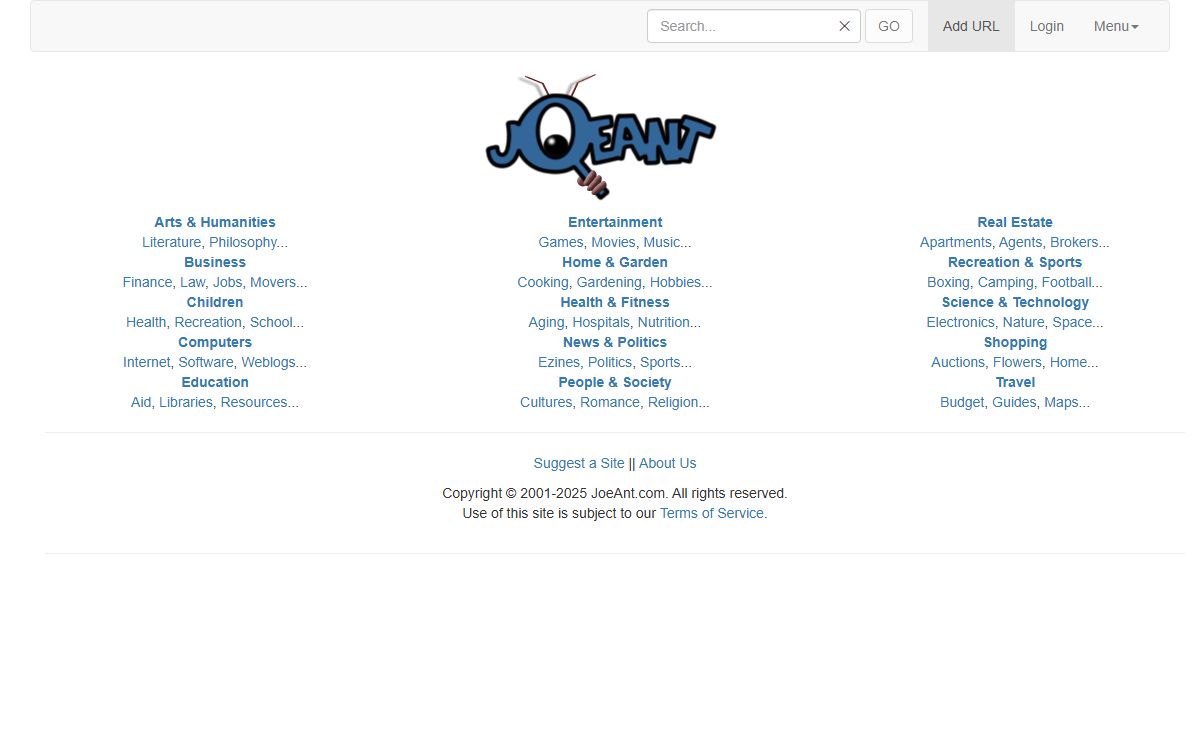Image resolution: width=1200 pixels, height=740 pixels.
Task: Click the JoeAnt logo image
Action: coord(600,136)
